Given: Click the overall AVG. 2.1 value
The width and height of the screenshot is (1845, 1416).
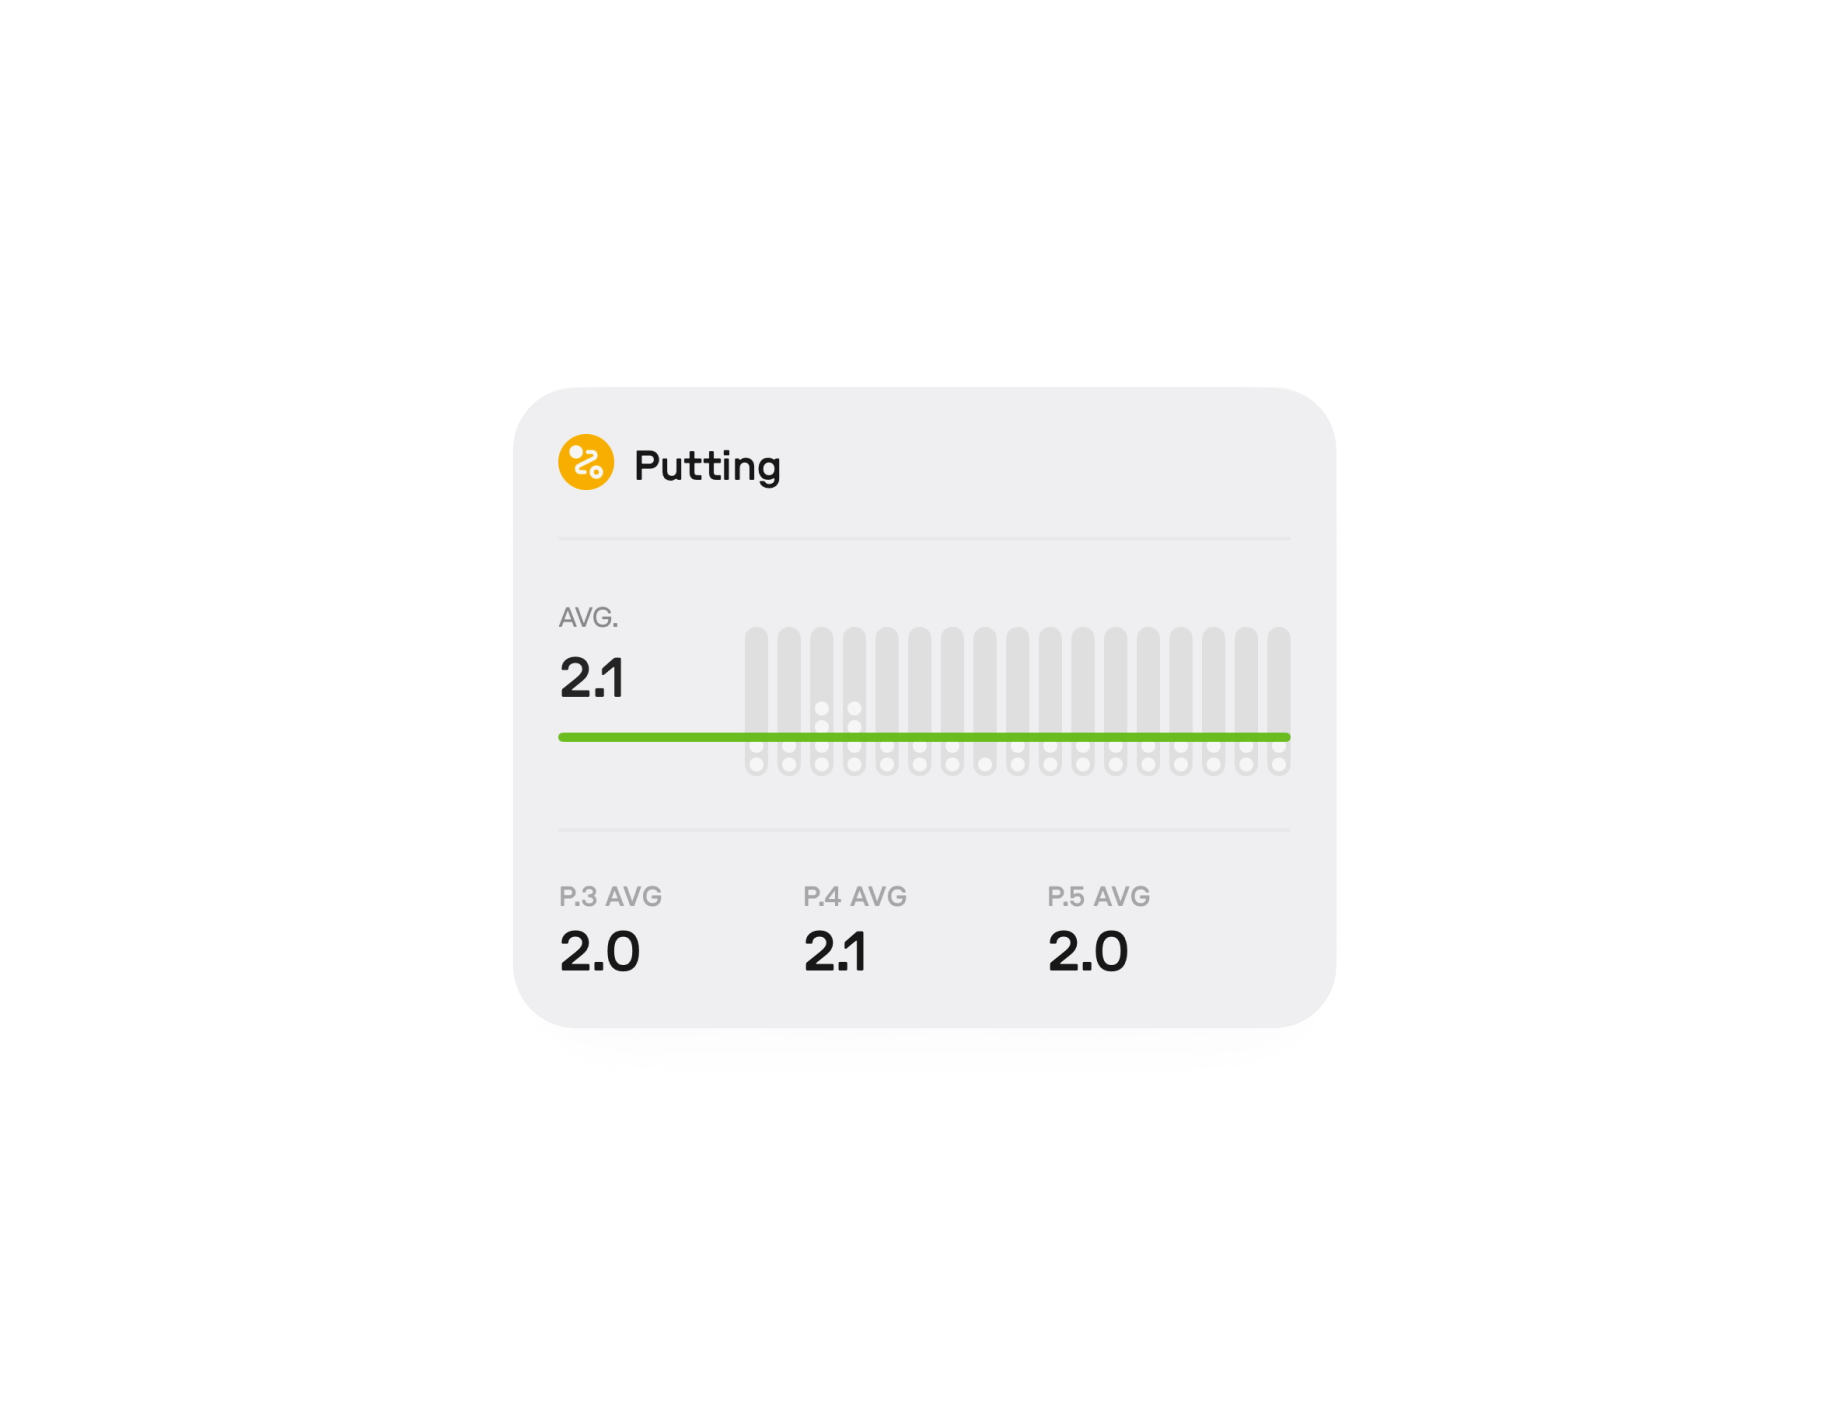Looking at the screenshot, I should [x=592, y=677].
